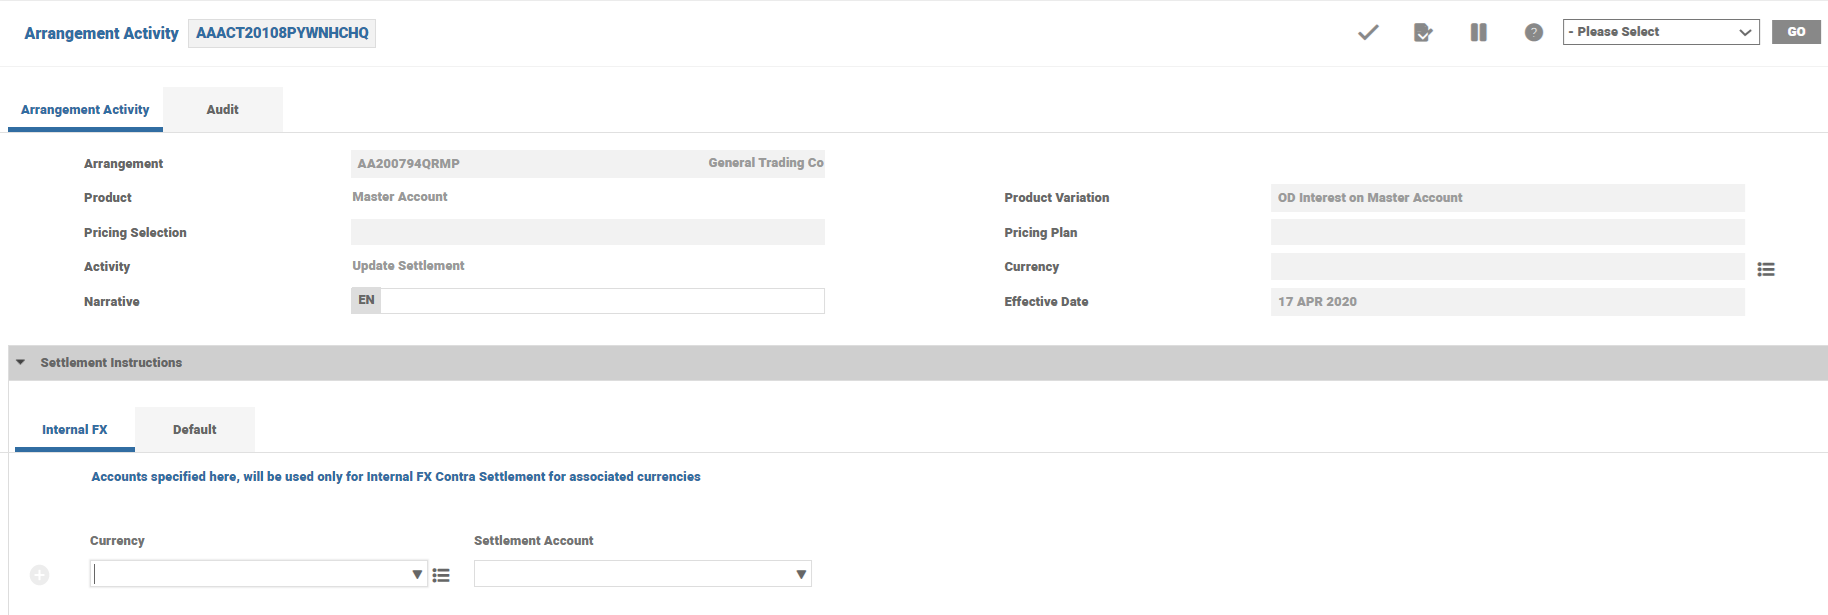Open the Please Select dropdown

coord(1660,32)
